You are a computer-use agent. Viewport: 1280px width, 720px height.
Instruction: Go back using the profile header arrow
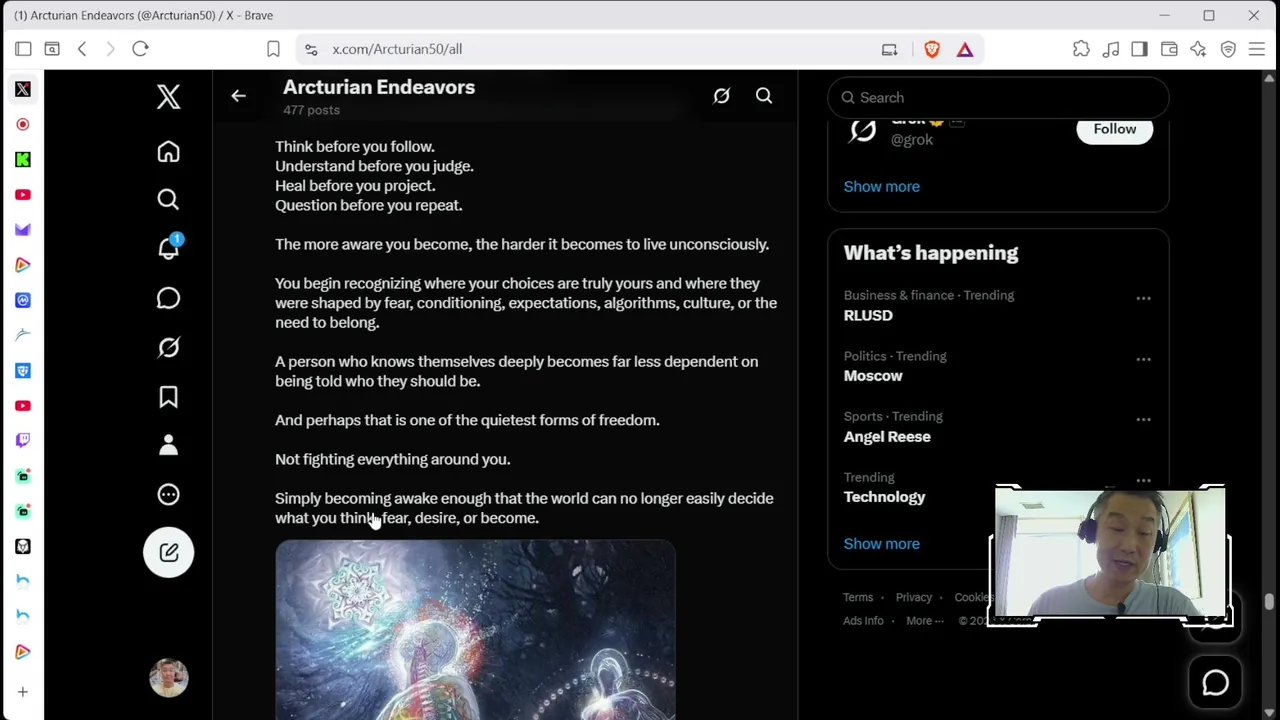pyautogui.click(x=238, y=96)
